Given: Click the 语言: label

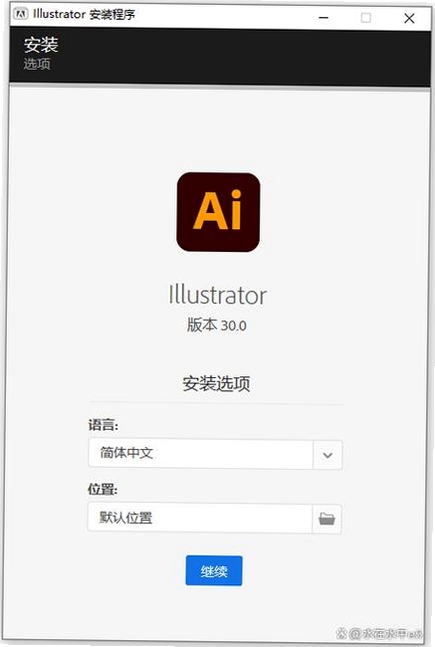Looking at the screenshot, I should tap(103, 425).
